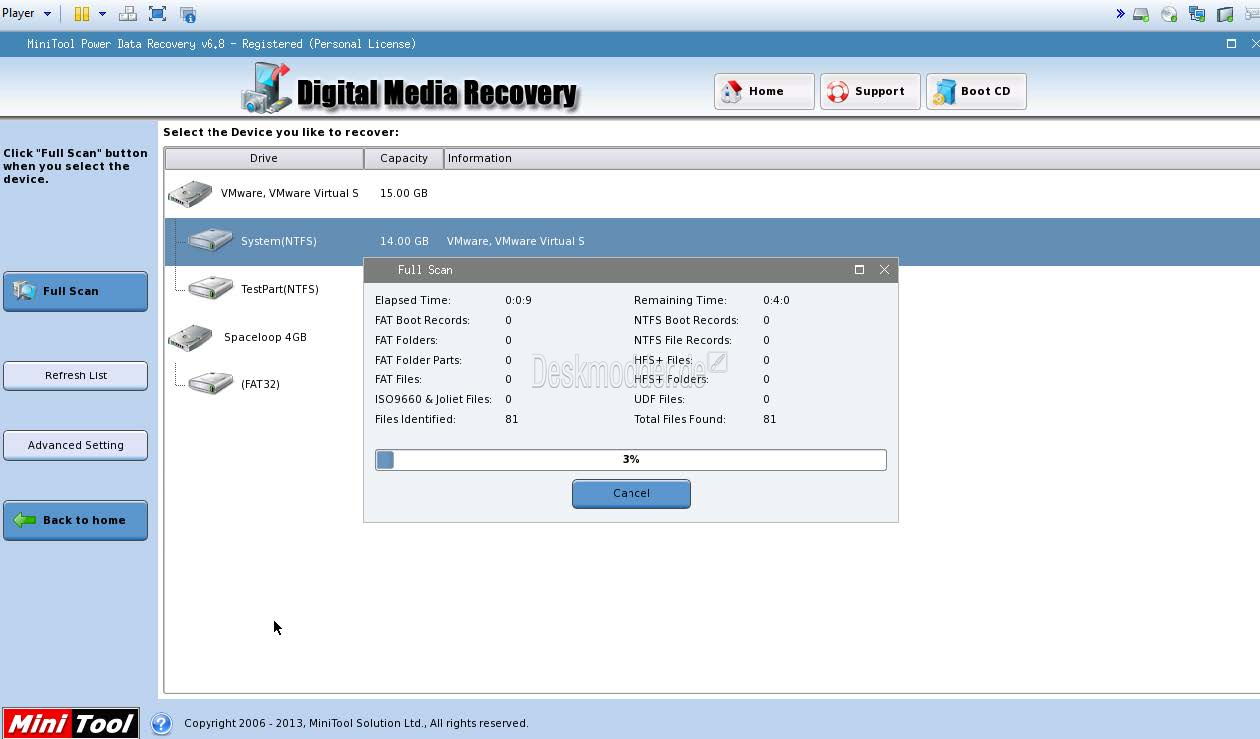Click the green back arrow icon
Screen dimensions: 1260x739
point(24,520)
